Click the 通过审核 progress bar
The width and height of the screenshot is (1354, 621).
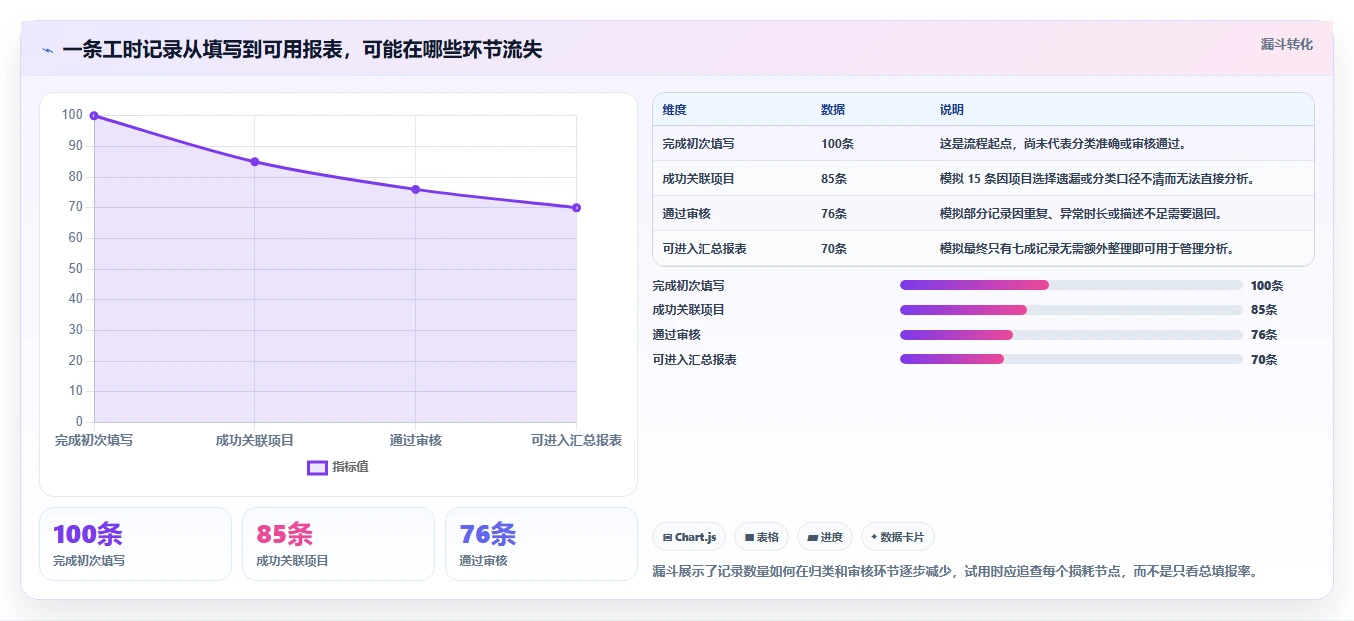[1071, 335]
